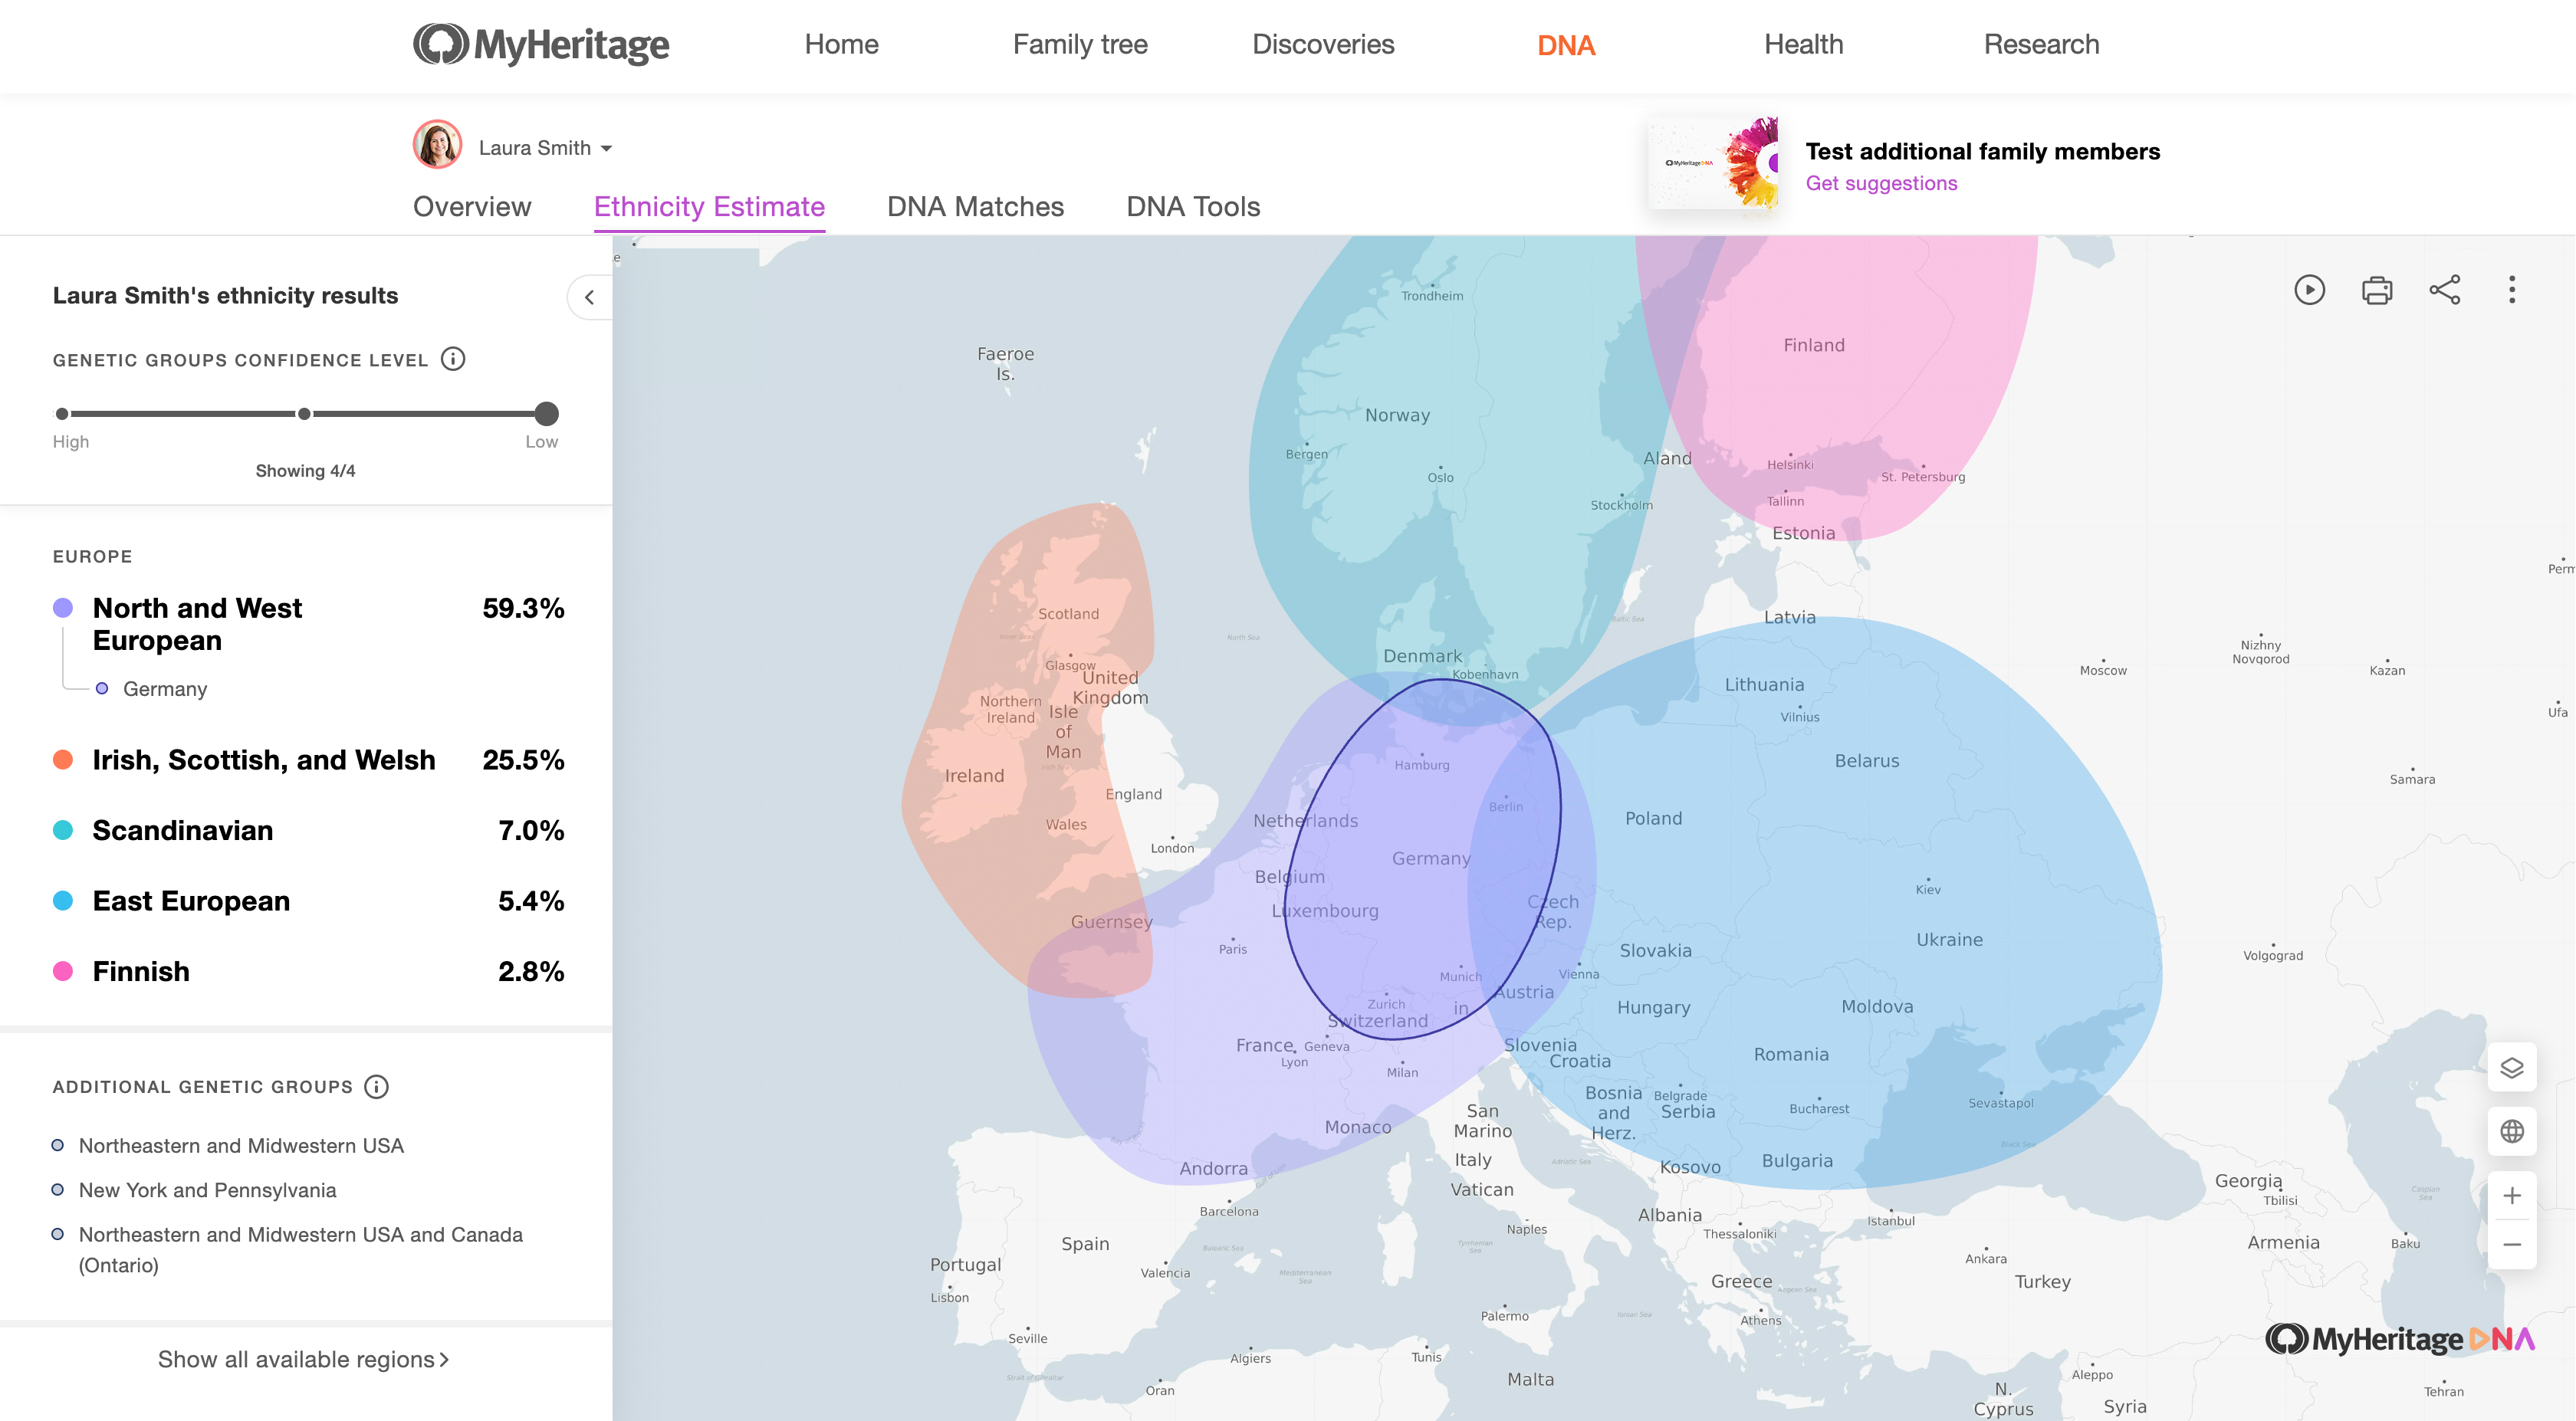2576x1421 pixels.
Task: Open the three-dot more options menu
Action: tap(2512, 290)
